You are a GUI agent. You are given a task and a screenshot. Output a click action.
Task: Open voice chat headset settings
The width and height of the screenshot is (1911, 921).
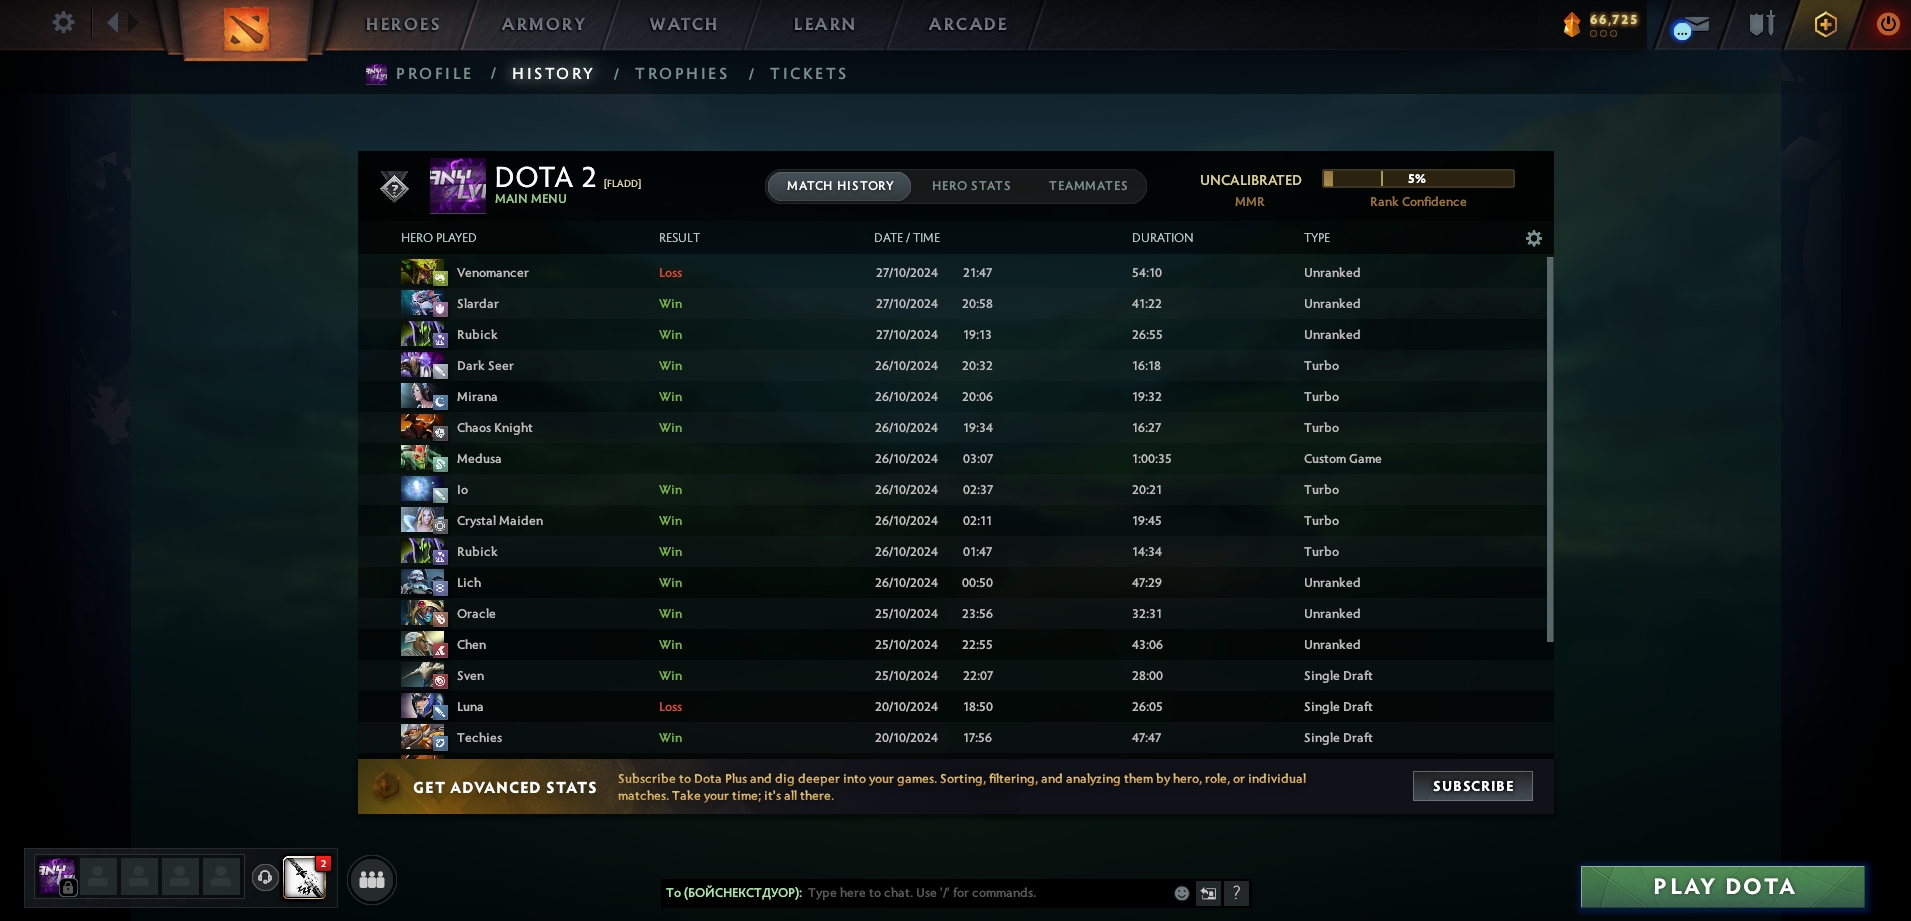pos(265,877)
